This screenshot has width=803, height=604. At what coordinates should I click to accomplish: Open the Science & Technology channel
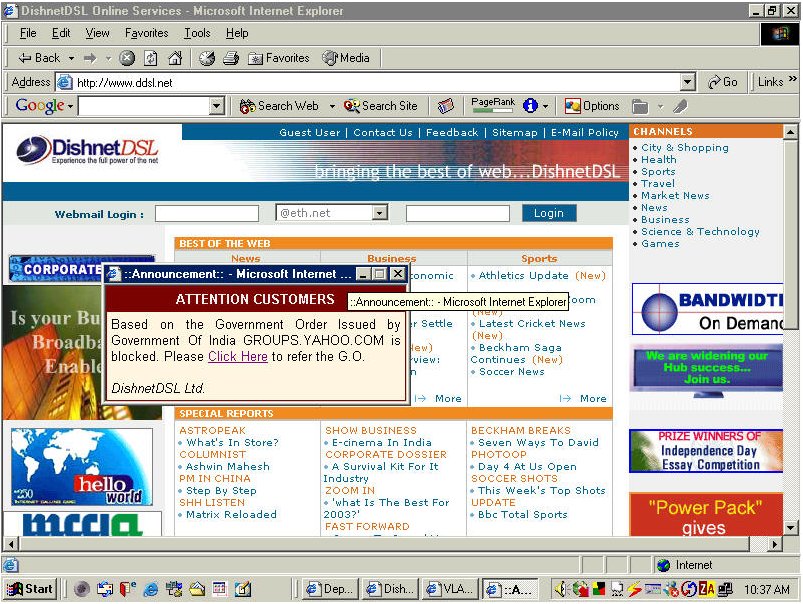point(700,232)
